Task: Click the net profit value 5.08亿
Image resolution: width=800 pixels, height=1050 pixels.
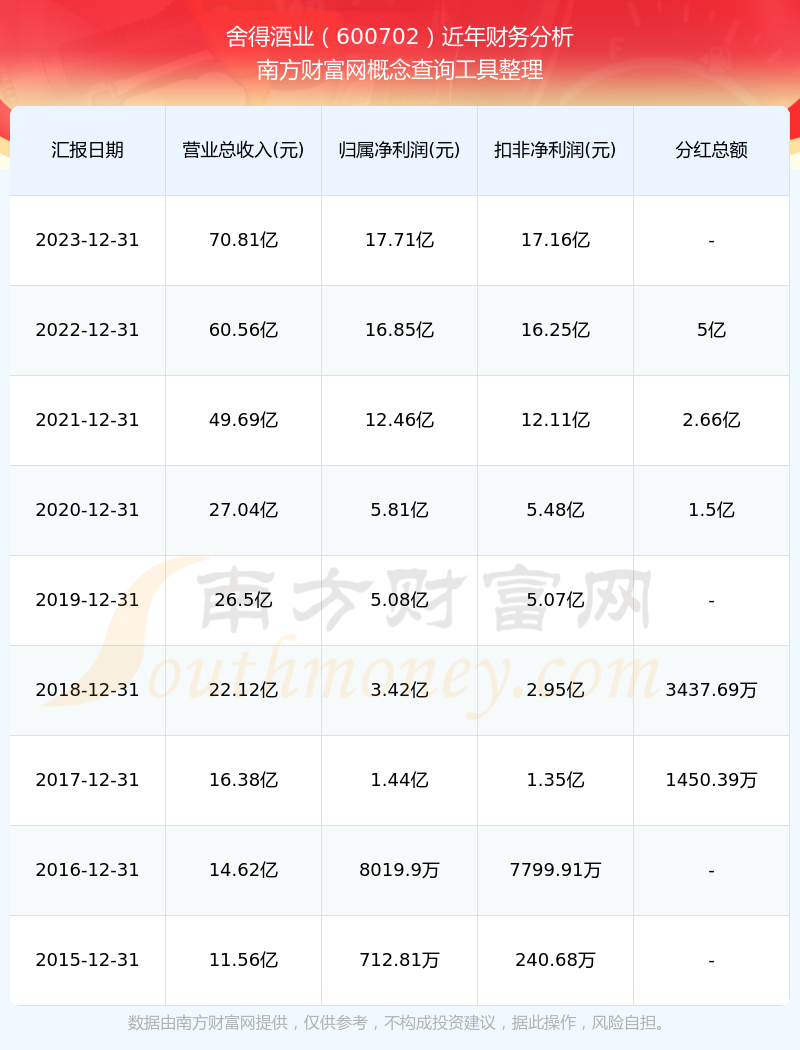Action: pos(399,600)
